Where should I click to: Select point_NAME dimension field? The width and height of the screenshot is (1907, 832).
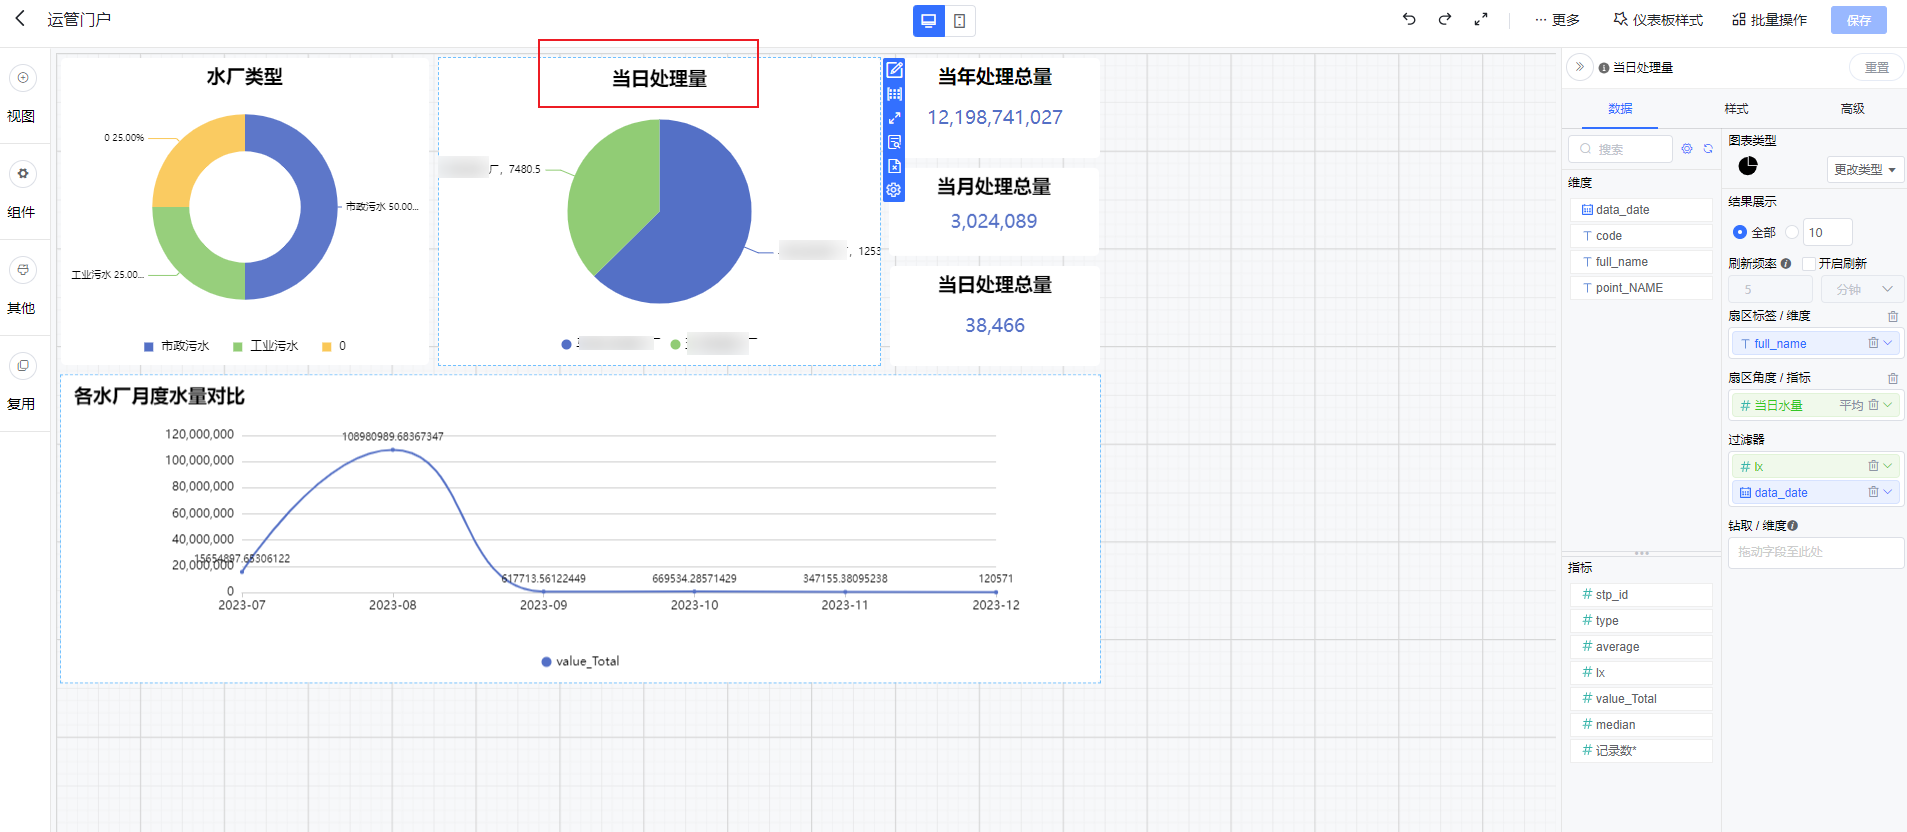pos(1641,288)
